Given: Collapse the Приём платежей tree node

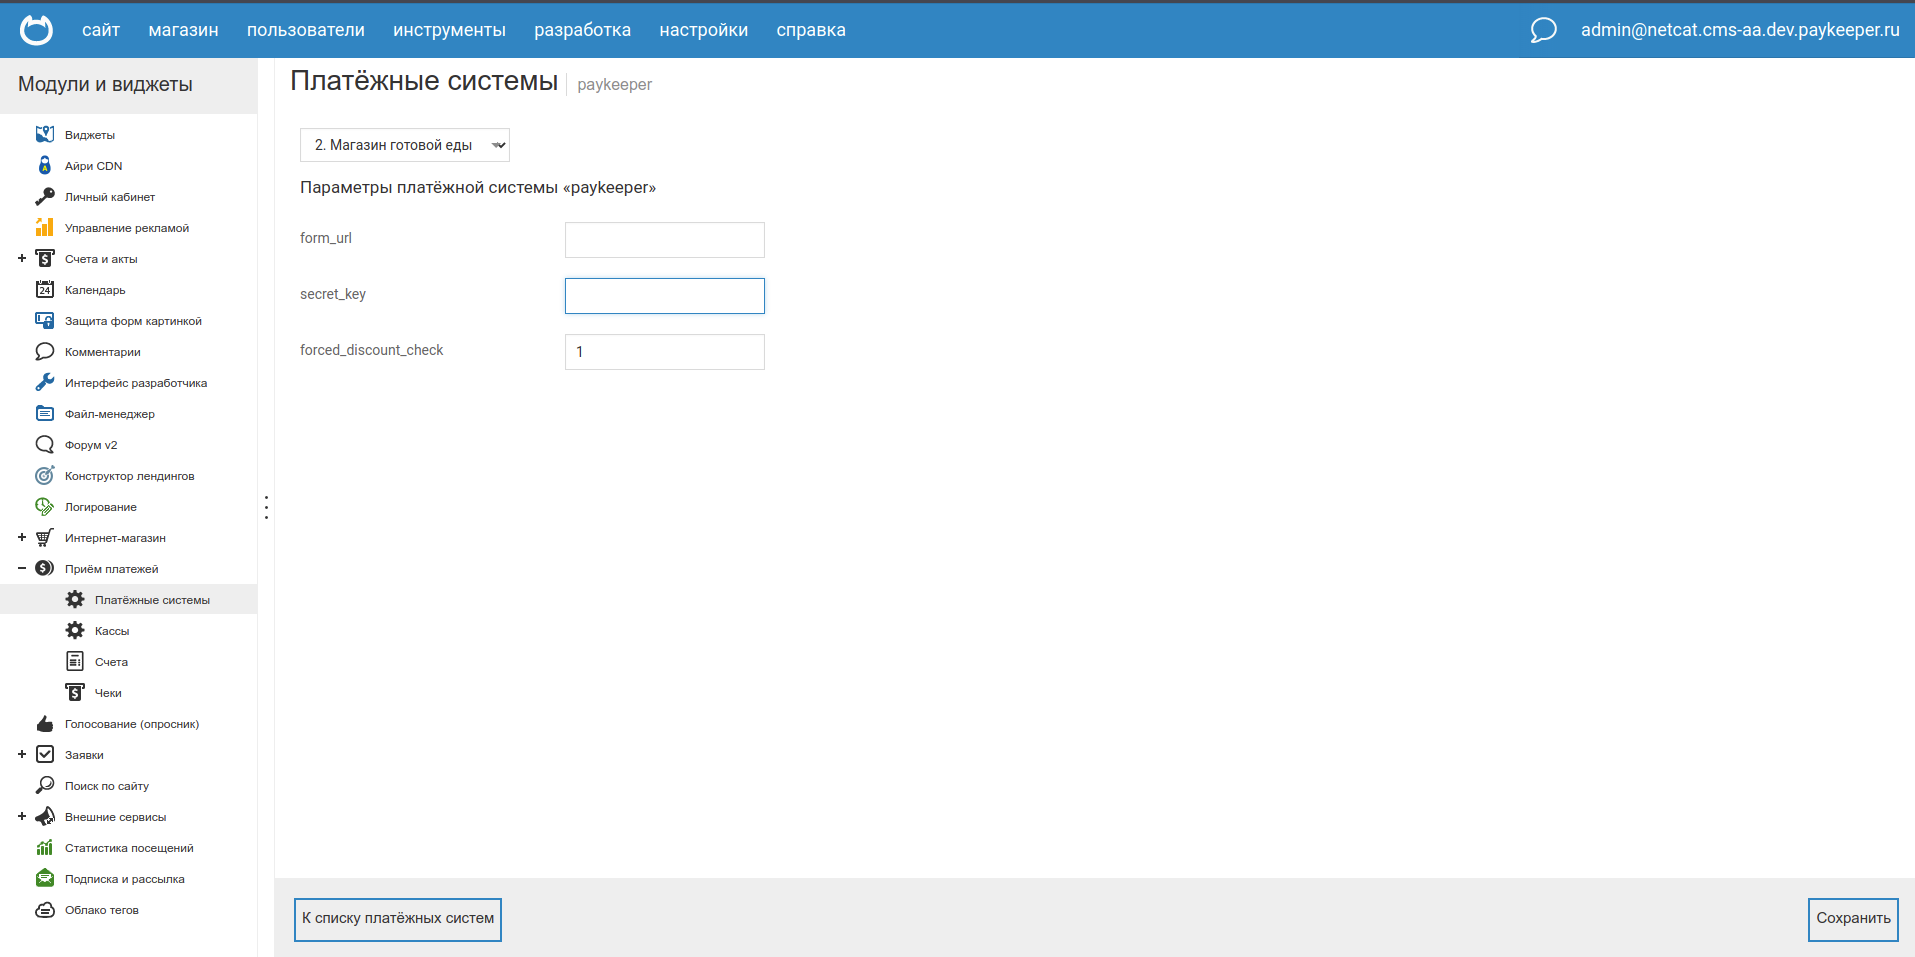Looking at the screenshot, I should 22,568.
